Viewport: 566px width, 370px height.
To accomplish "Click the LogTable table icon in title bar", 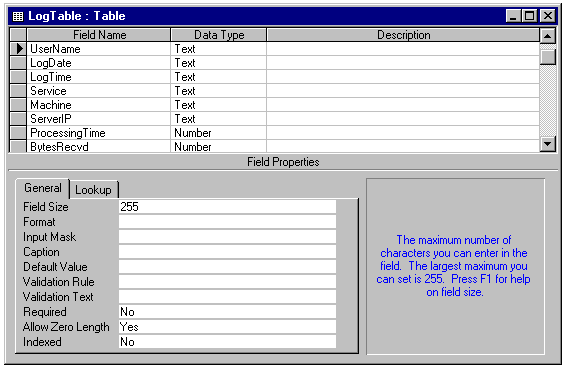I will coord(18,16).
